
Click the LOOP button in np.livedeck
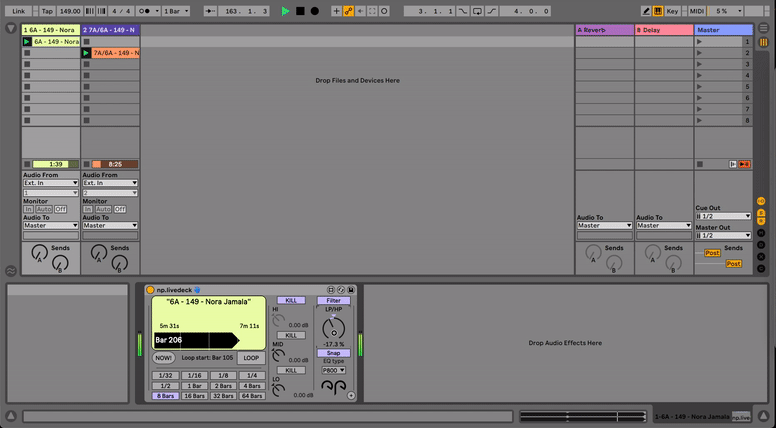point(251,358)
